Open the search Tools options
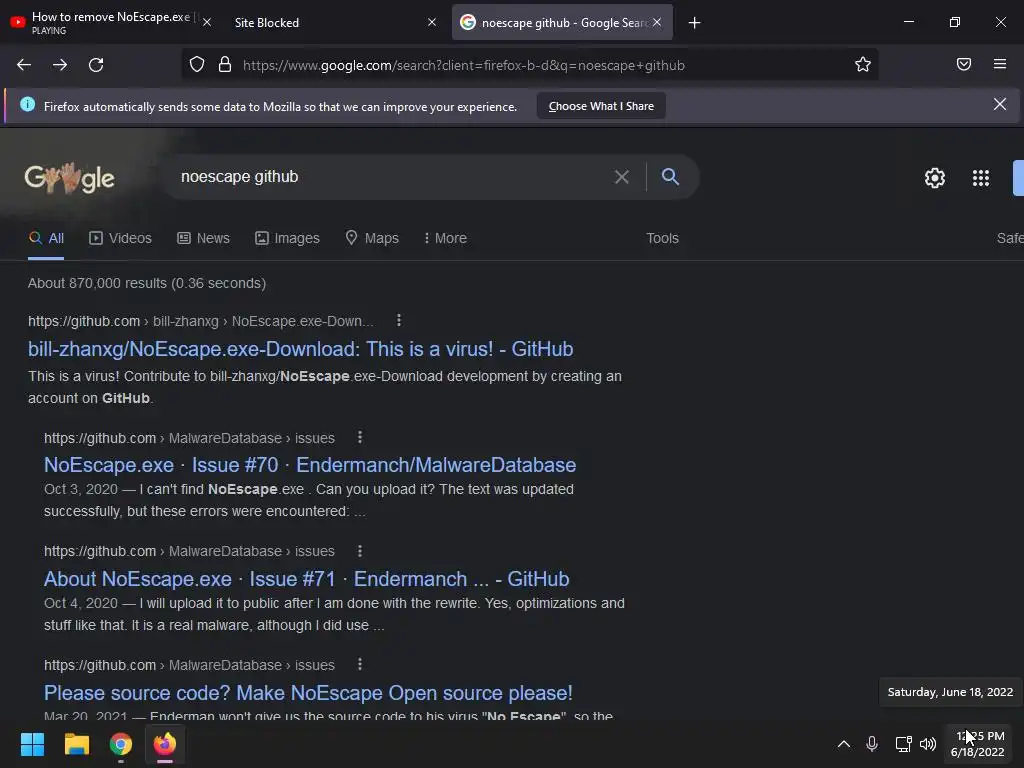The image size is (1024, 768). [662, 238]
